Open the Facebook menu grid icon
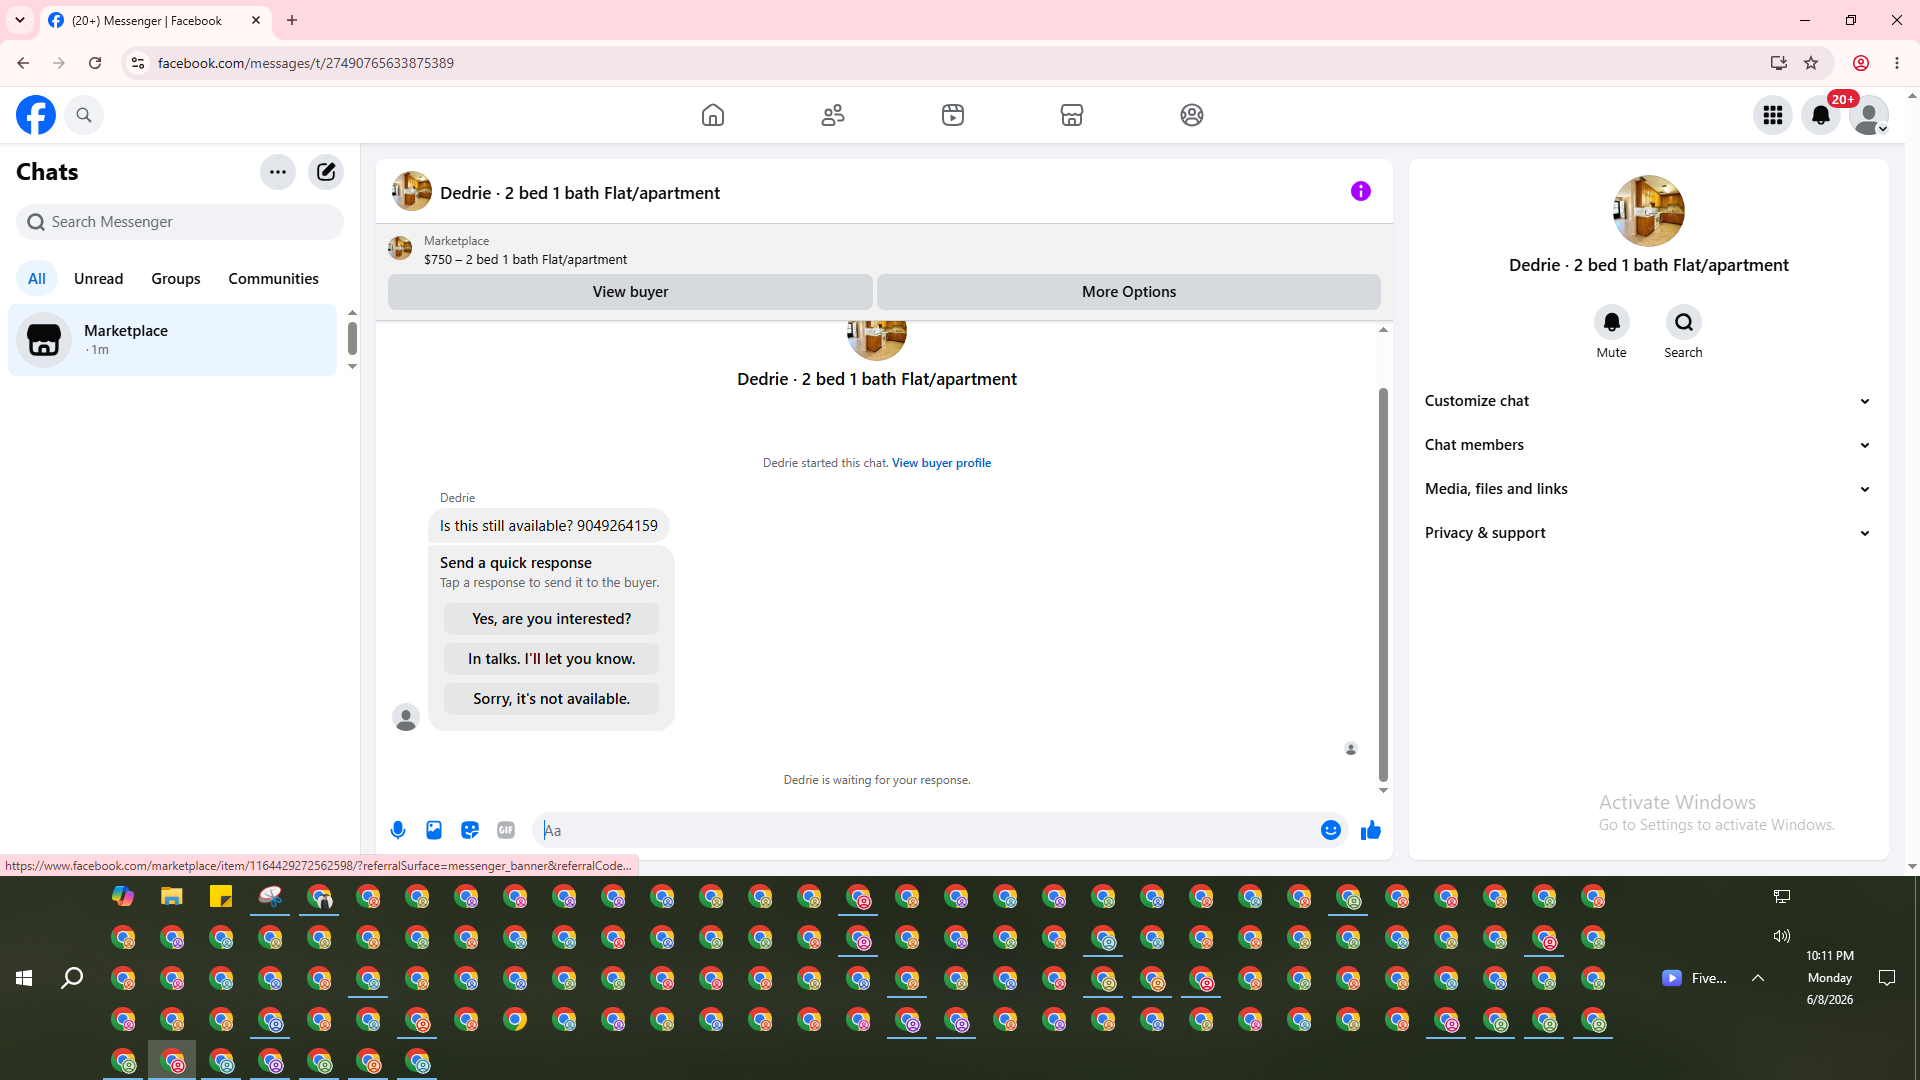Screen dimensions: 1920x1080 pos(1773,115)
